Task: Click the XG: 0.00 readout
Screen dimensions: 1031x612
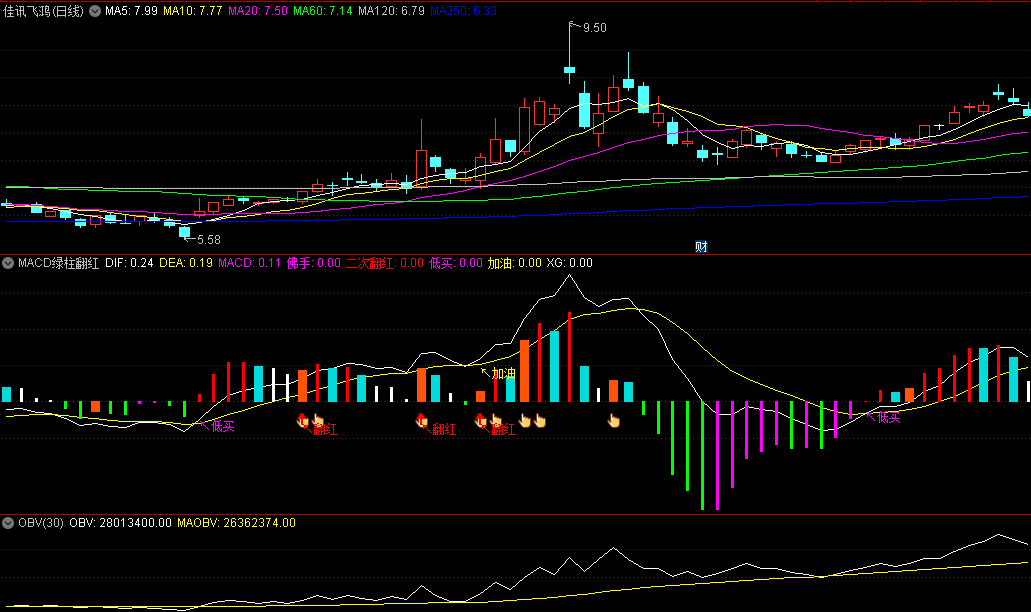Action: pos(569,263)
